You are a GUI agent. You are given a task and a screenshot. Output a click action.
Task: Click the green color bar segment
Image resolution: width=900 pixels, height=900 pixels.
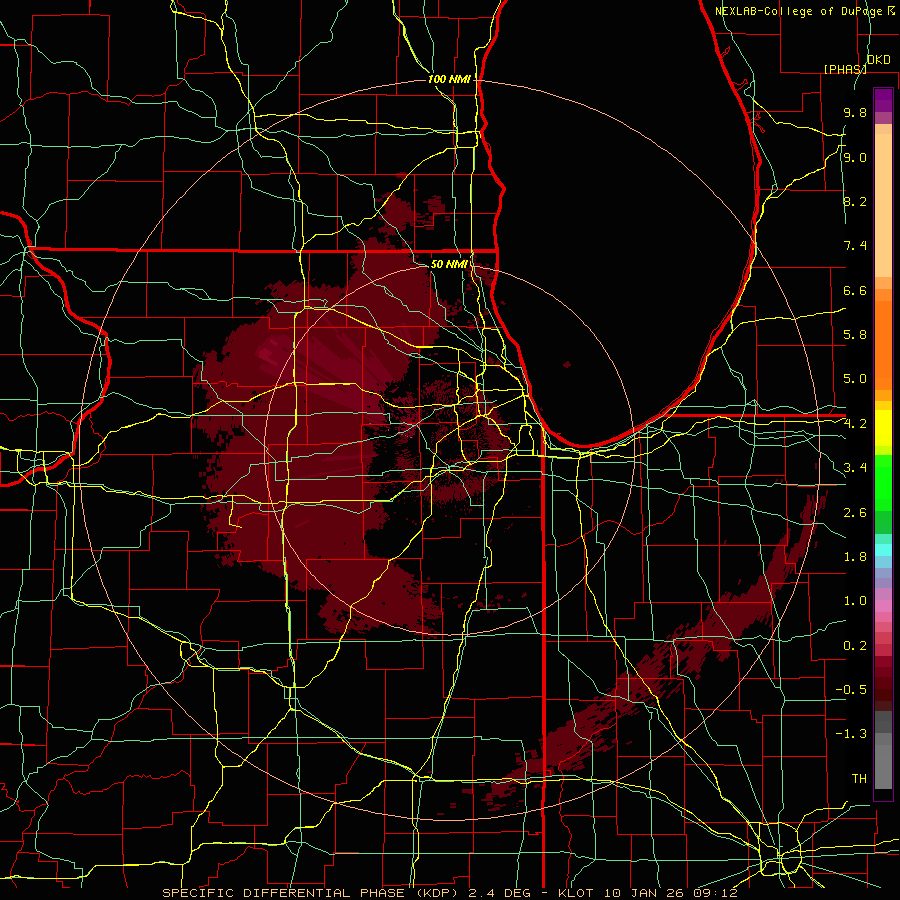883,483
